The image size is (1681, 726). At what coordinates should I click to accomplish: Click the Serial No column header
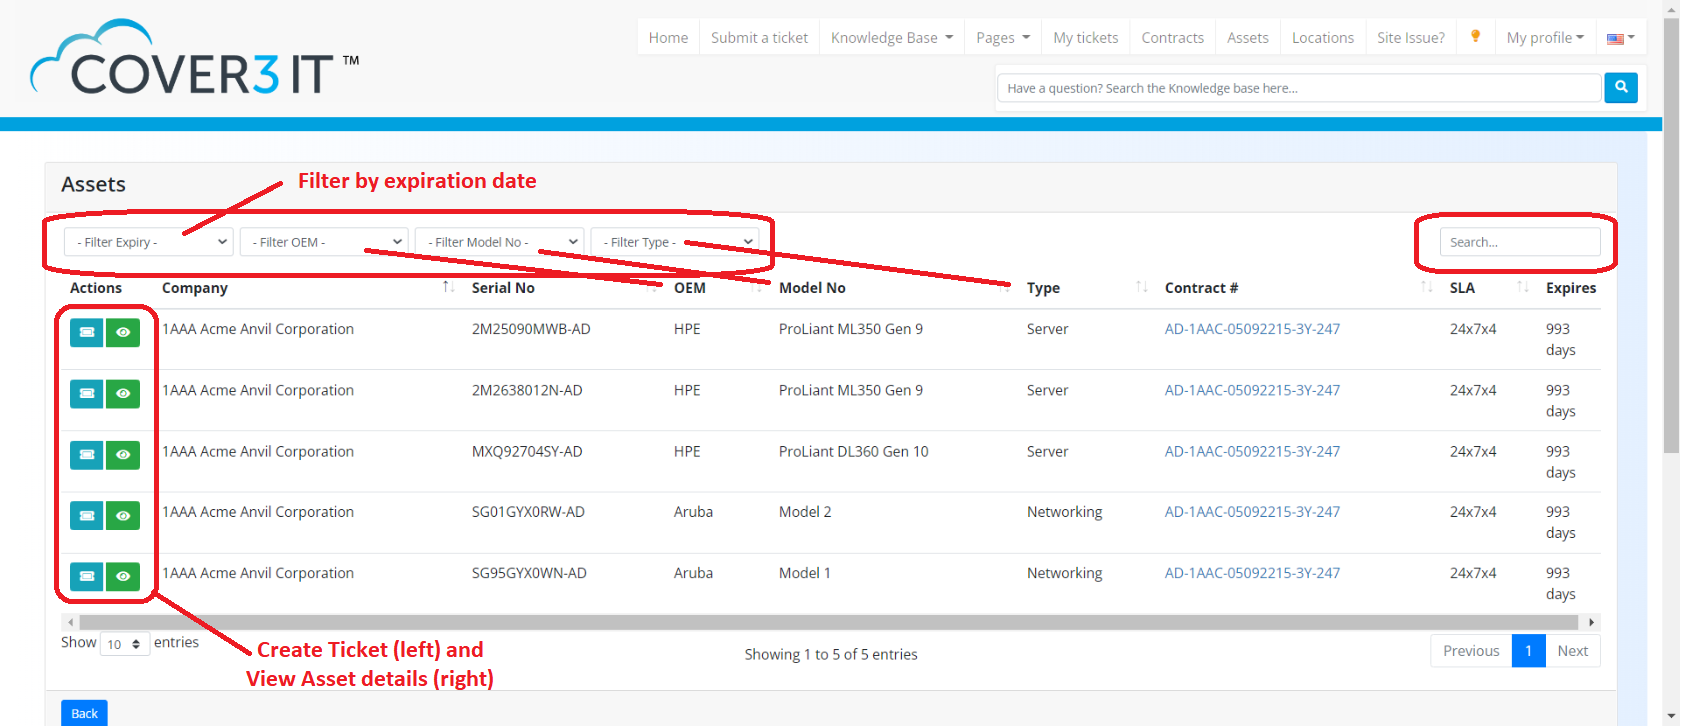point(503,288)
